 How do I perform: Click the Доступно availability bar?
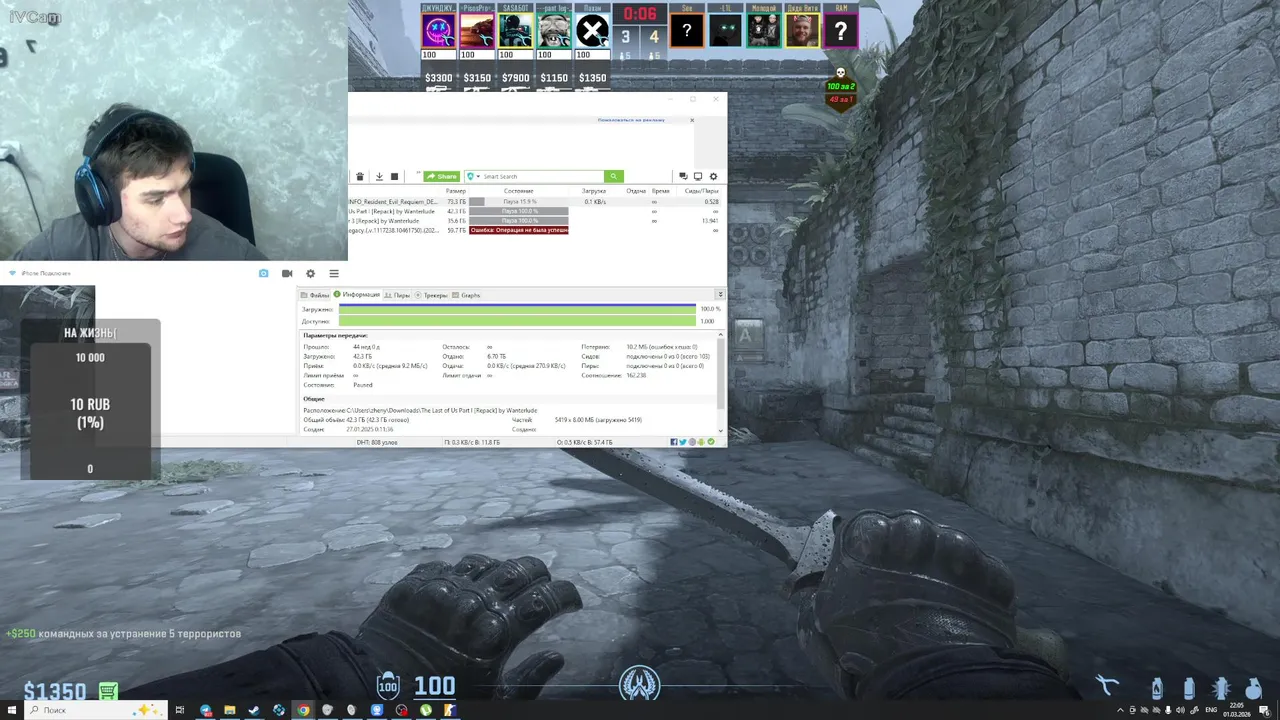click(517, 321)
